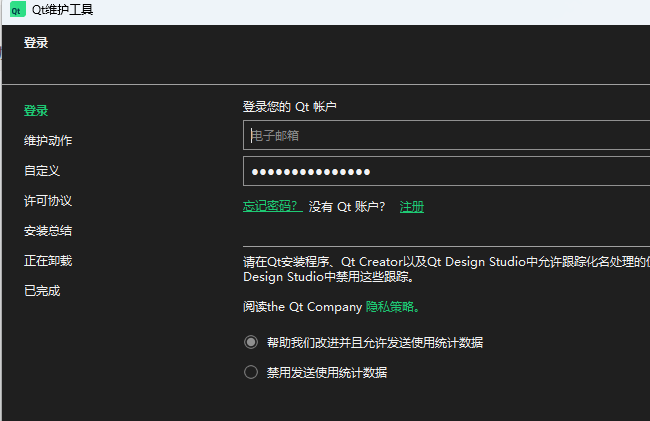Select the 维护动作 step in sidebar
650x421 pixels.
click(48, 140)
